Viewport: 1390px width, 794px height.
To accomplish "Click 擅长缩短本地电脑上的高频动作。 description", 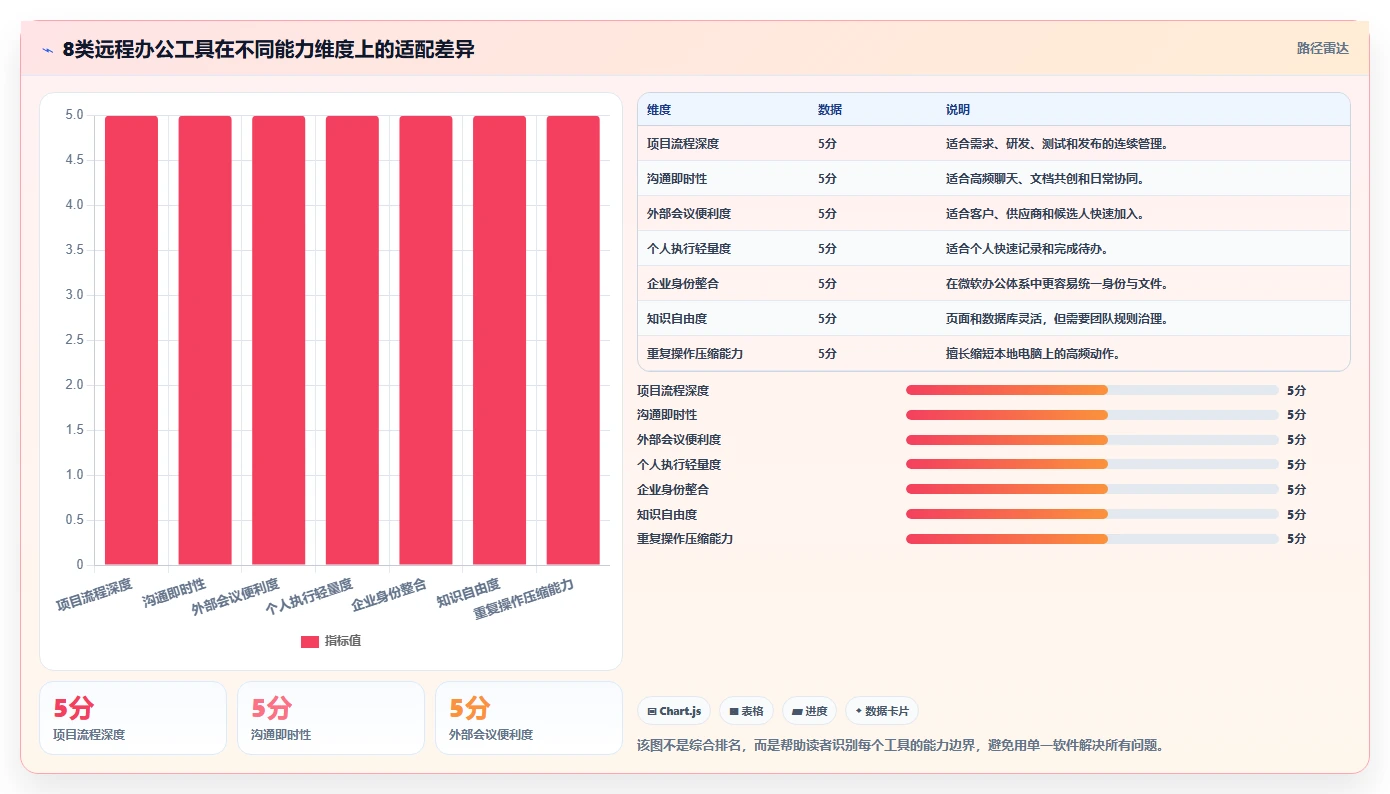I will [1033, 354].
